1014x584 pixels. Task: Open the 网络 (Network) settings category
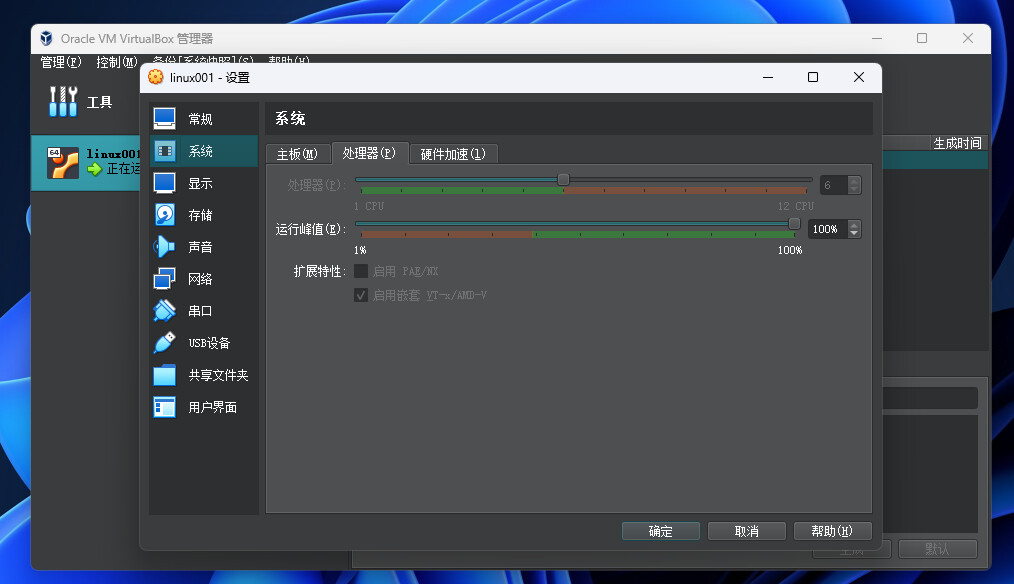(x=200, y=279)
